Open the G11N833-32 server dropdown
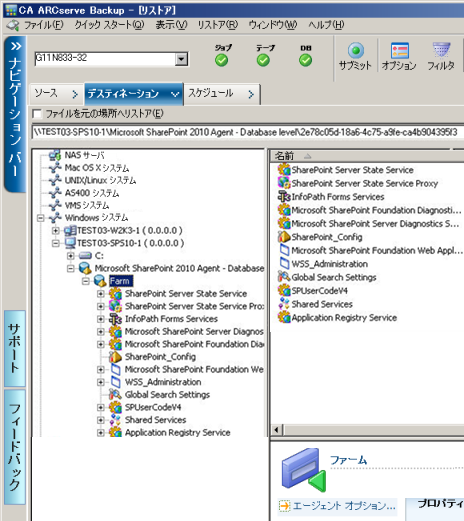 [181, 60]
